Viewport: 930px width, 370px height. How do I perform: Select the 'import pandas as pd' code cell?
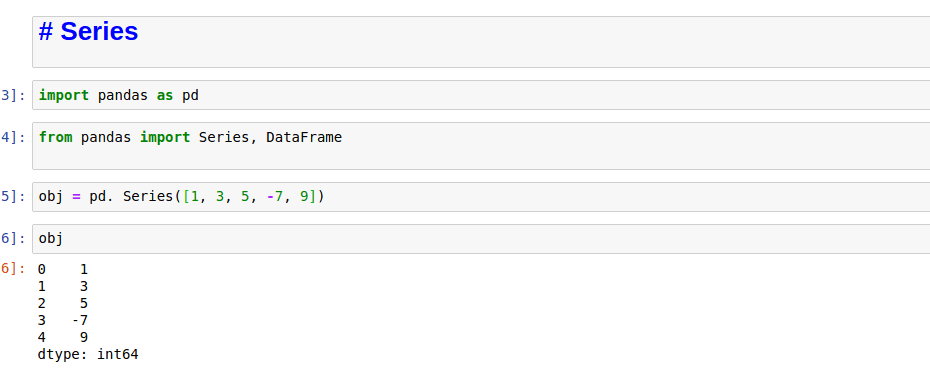point(481,95)
